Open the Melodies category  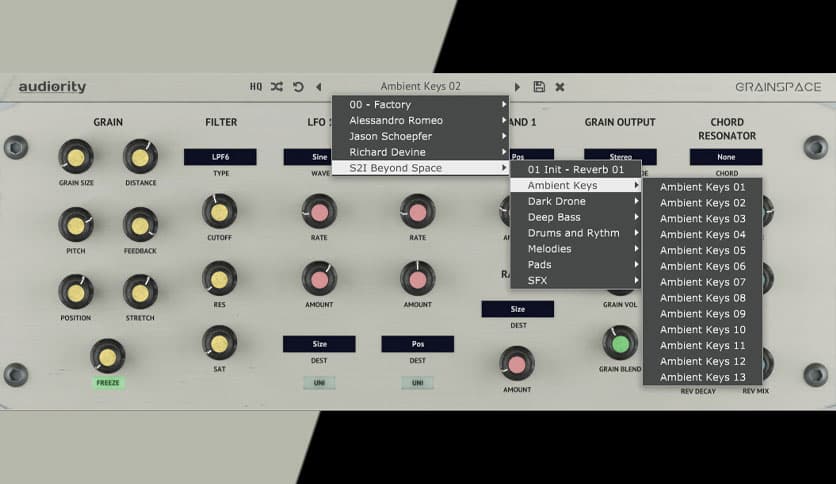tap(576, 249)
